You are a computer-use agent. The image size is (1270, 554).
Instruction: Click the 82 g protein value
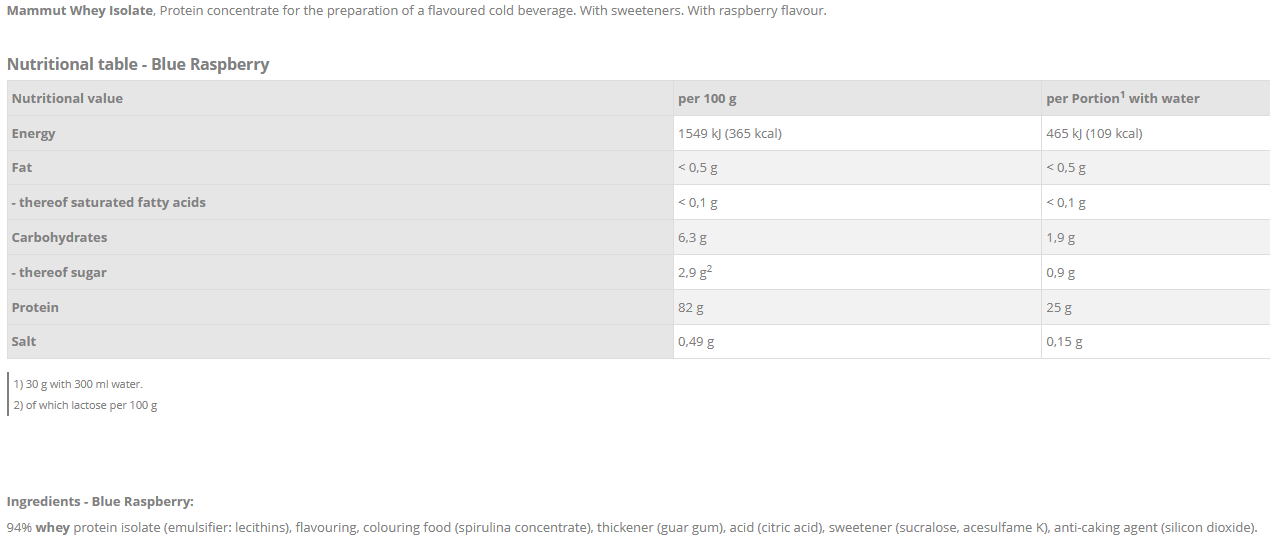[x=690, y=307]
